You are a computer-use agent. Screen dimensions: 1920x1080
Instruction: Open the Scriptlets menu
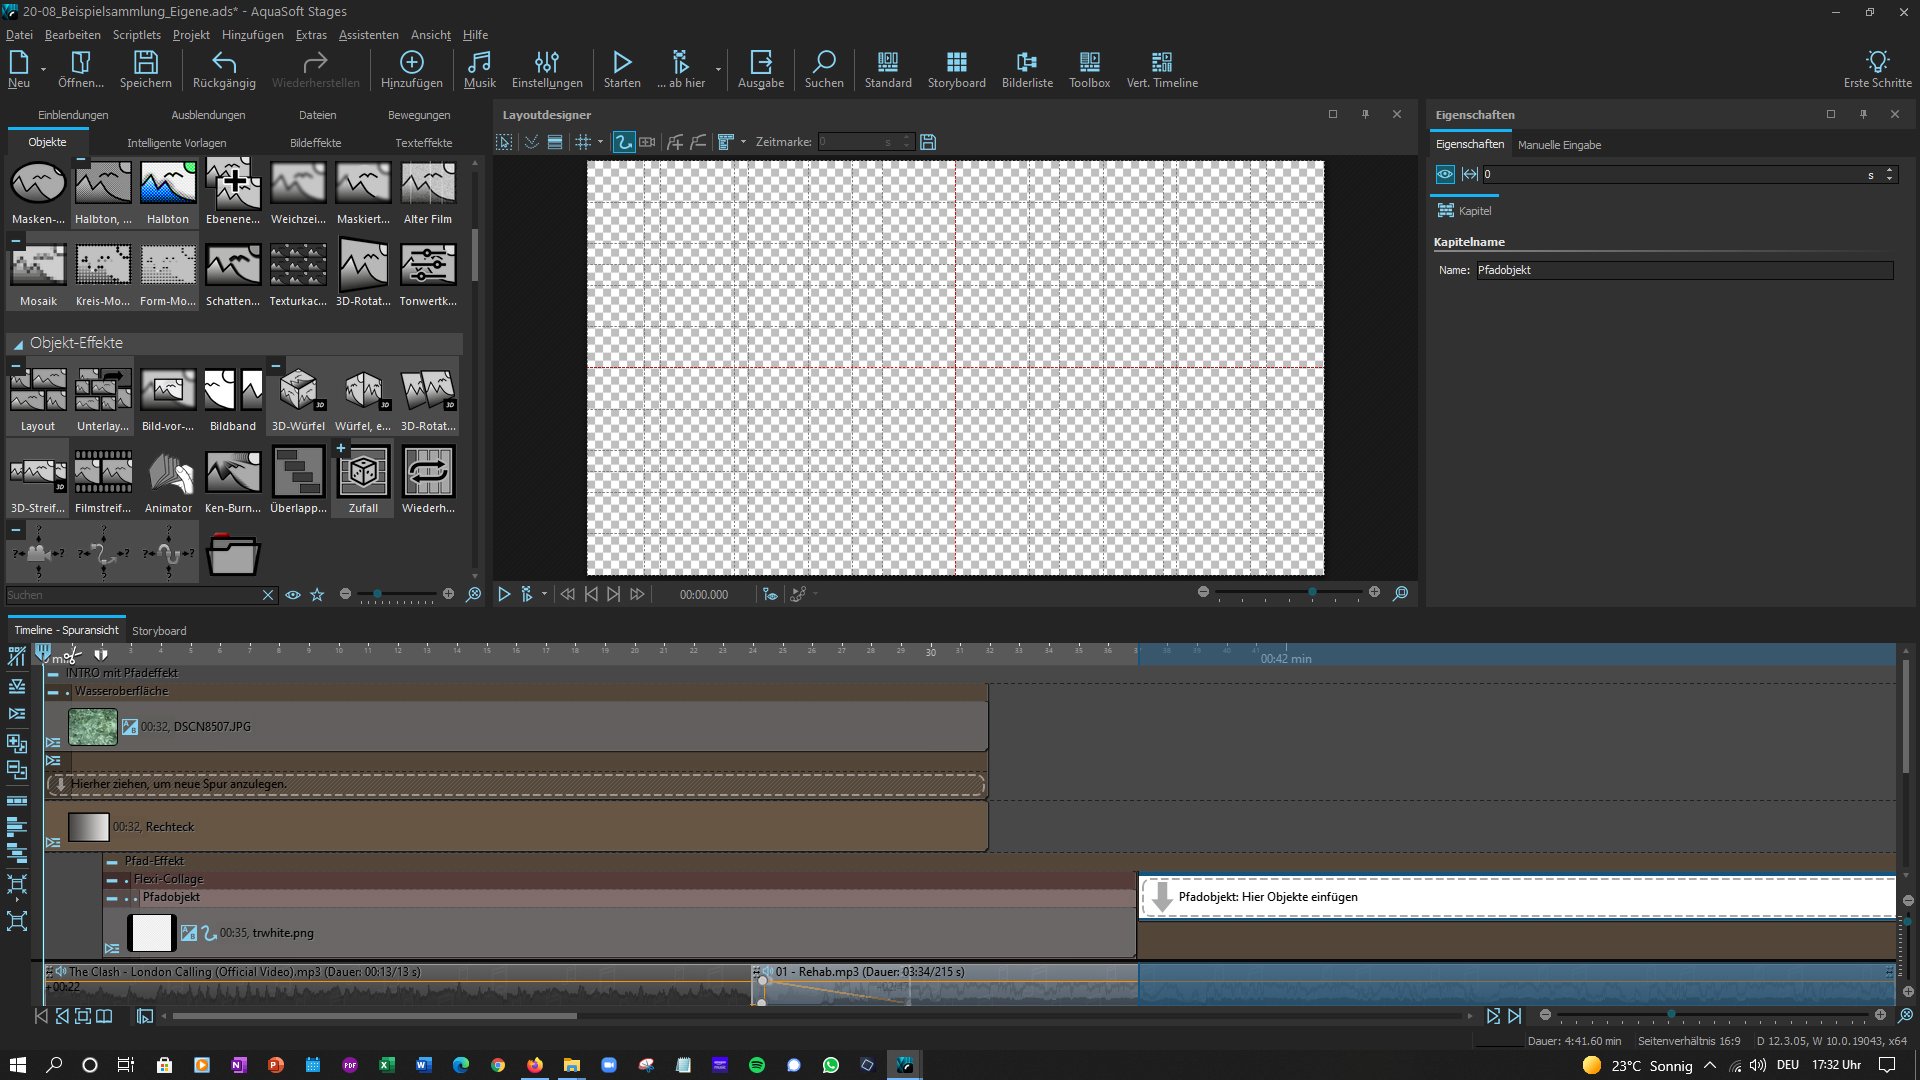coord(136,35)
